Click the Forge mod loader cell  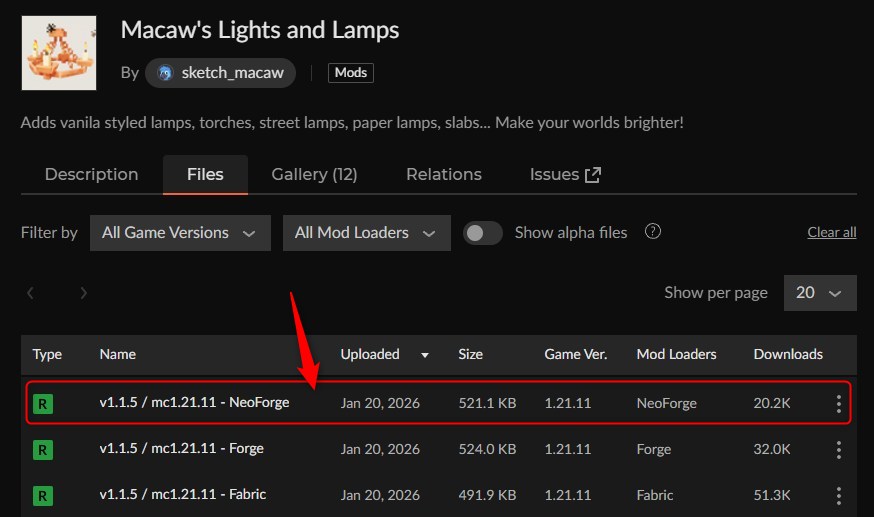tap(654, 450)
